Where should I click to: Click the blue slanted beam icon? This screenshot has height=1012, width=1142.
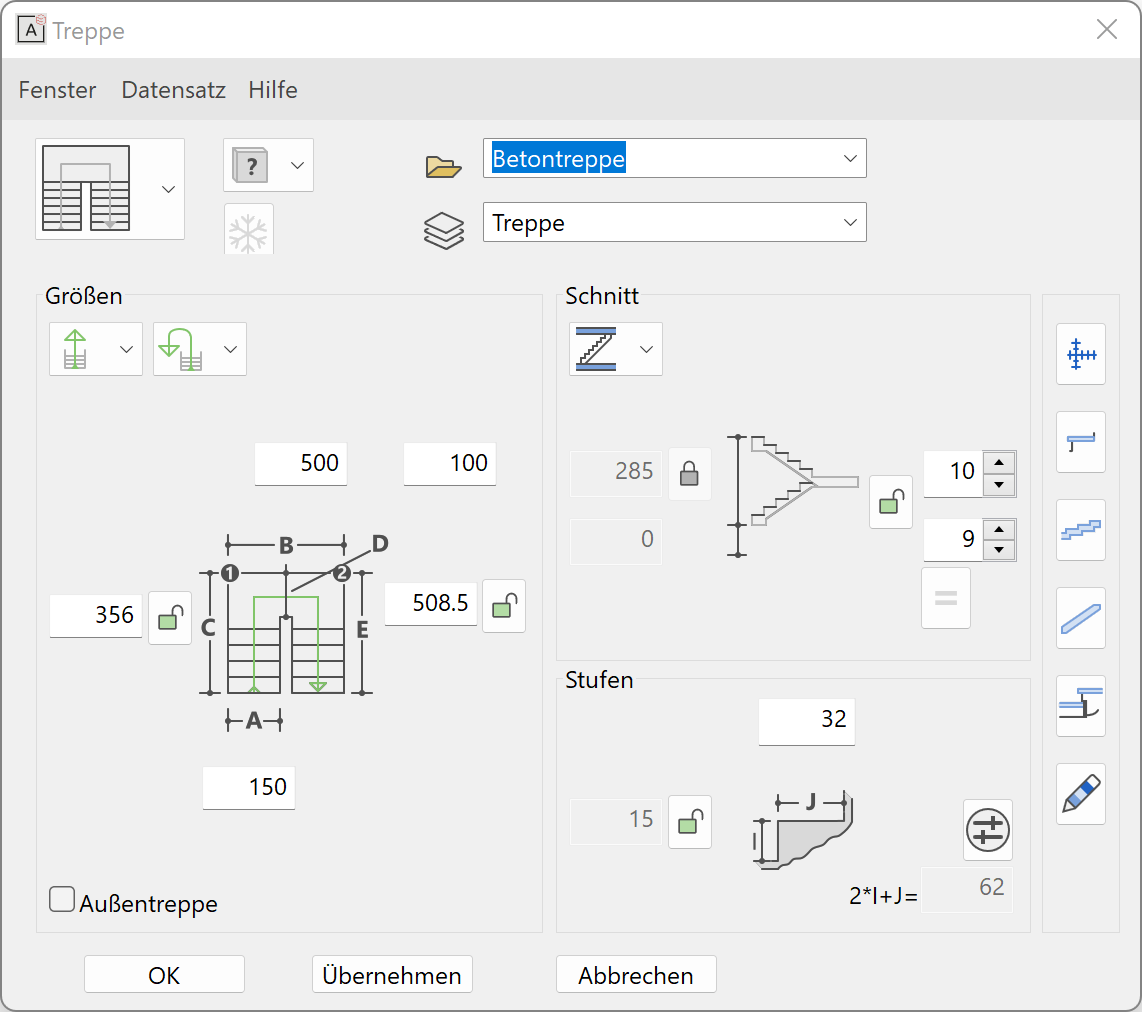[x=1081, y=618]
